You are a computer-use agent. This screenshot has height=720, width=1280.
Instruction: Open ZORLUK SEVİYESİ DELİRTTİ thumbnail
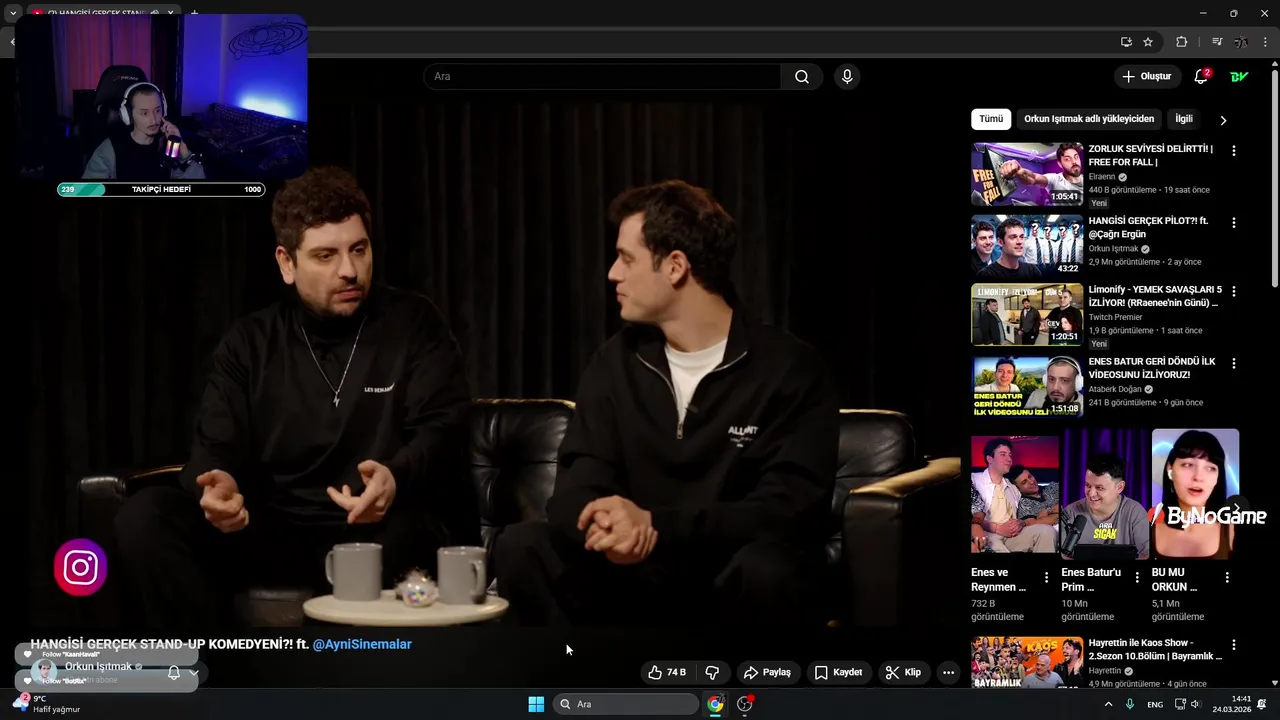[1027, 174]
